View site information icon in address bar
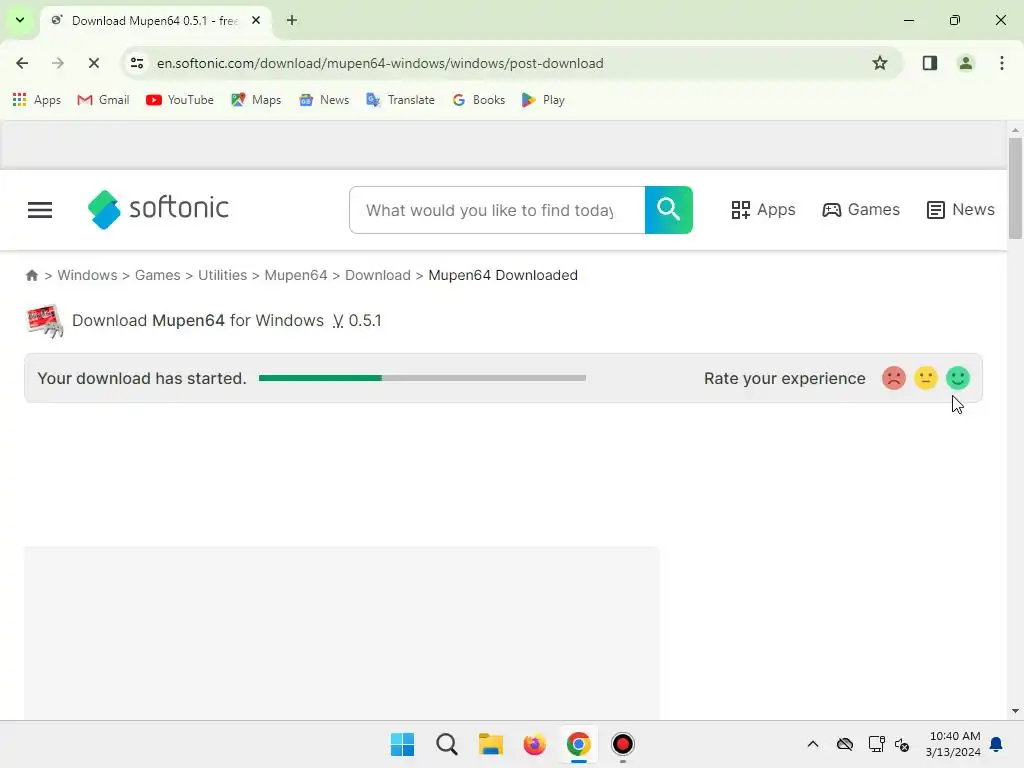Viewport: 1024px width, 768px height. pyautogui.click(x=137, y=63)
